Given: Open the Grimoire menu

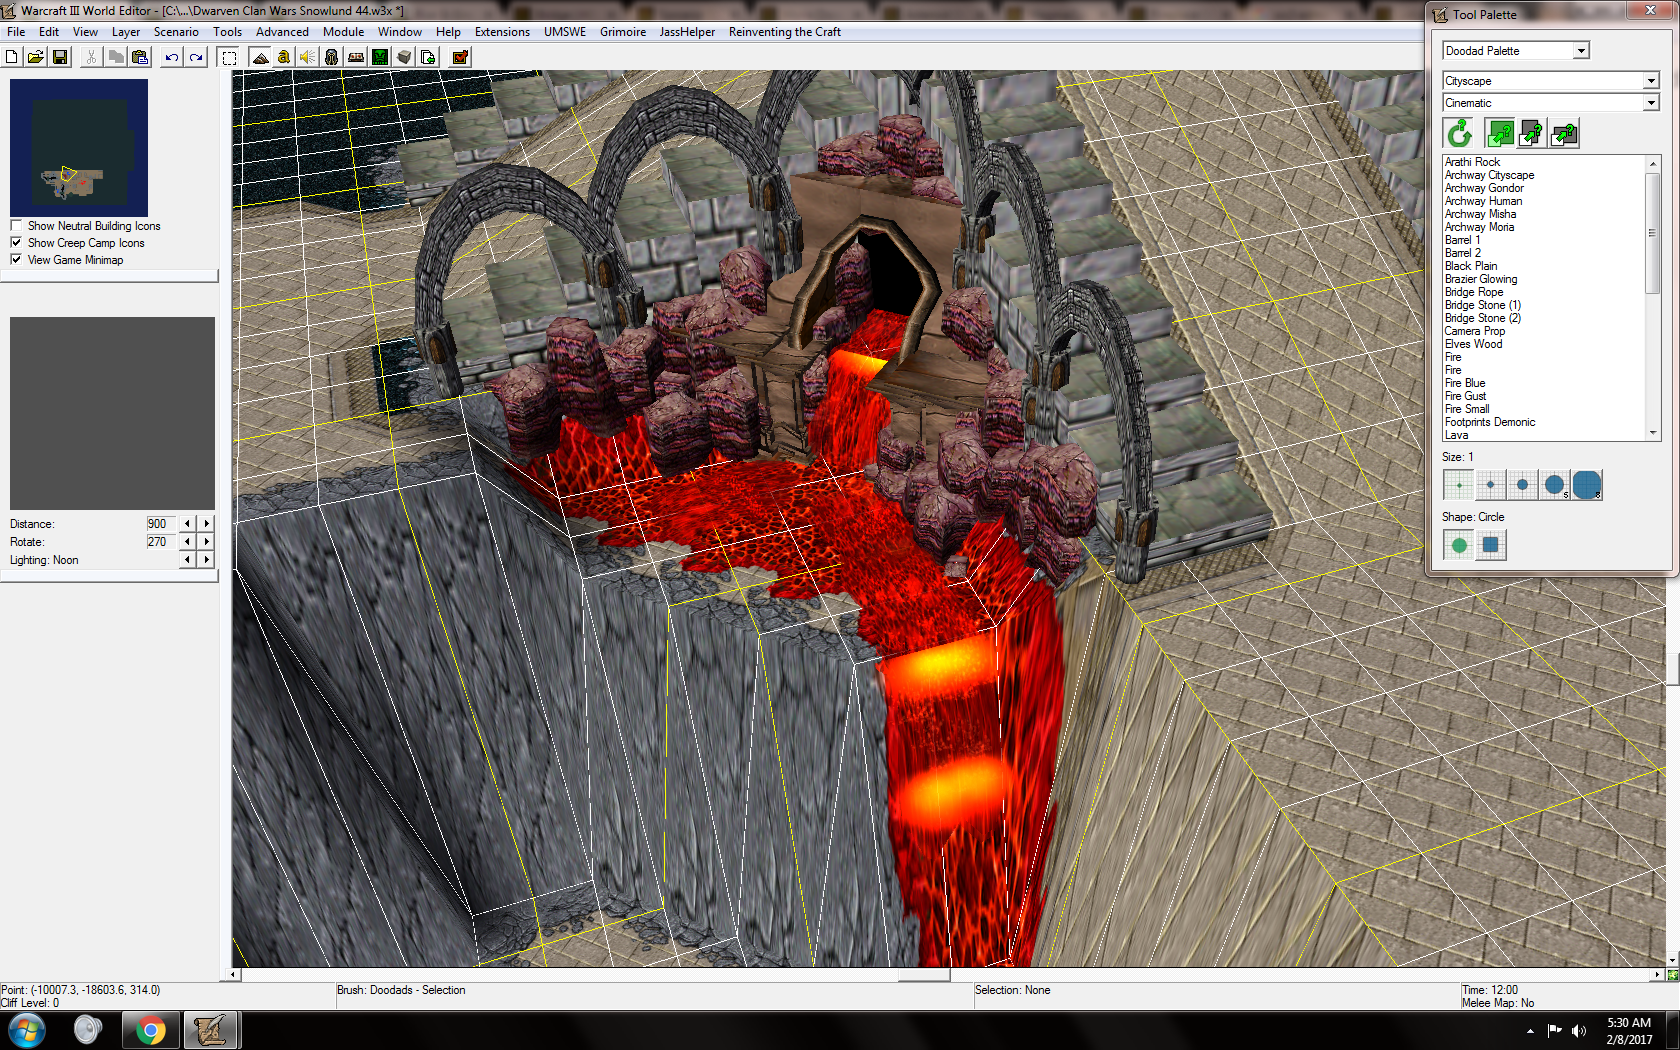Looking at the screenshot, I should coord(623,32).
